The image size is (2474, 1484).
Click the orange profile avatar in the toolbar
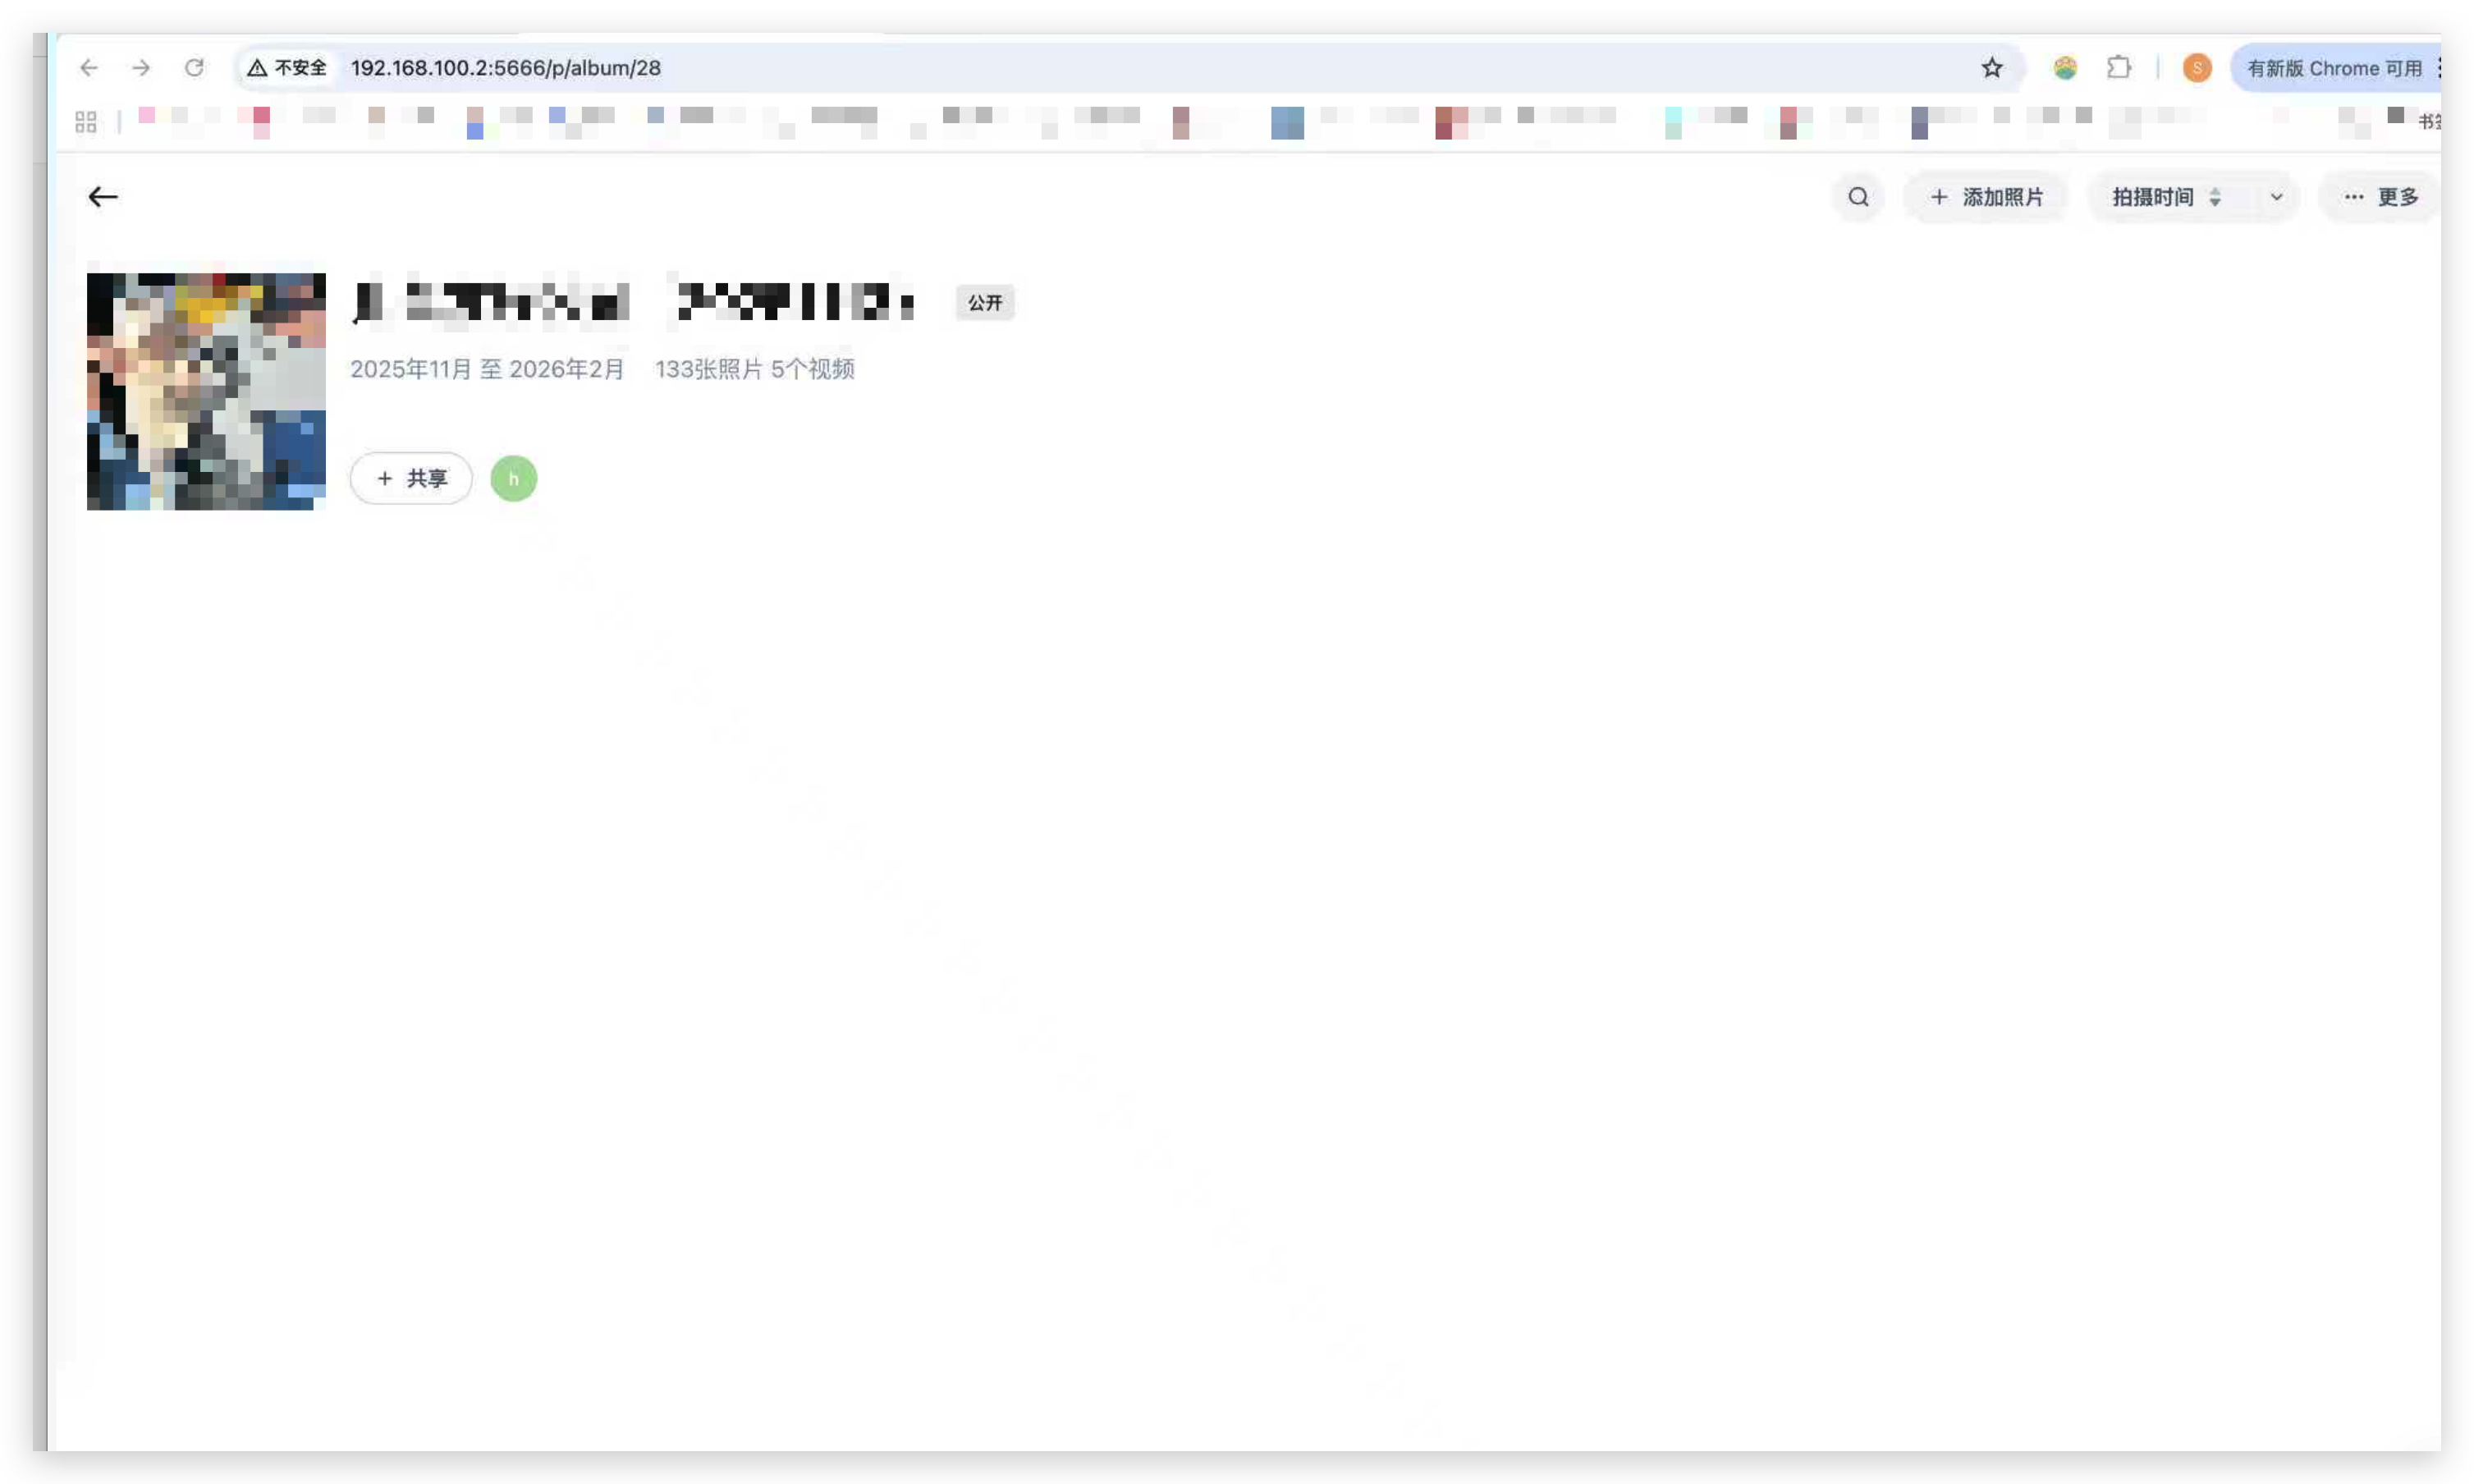pyautogui.click(x=2197, y=68)
